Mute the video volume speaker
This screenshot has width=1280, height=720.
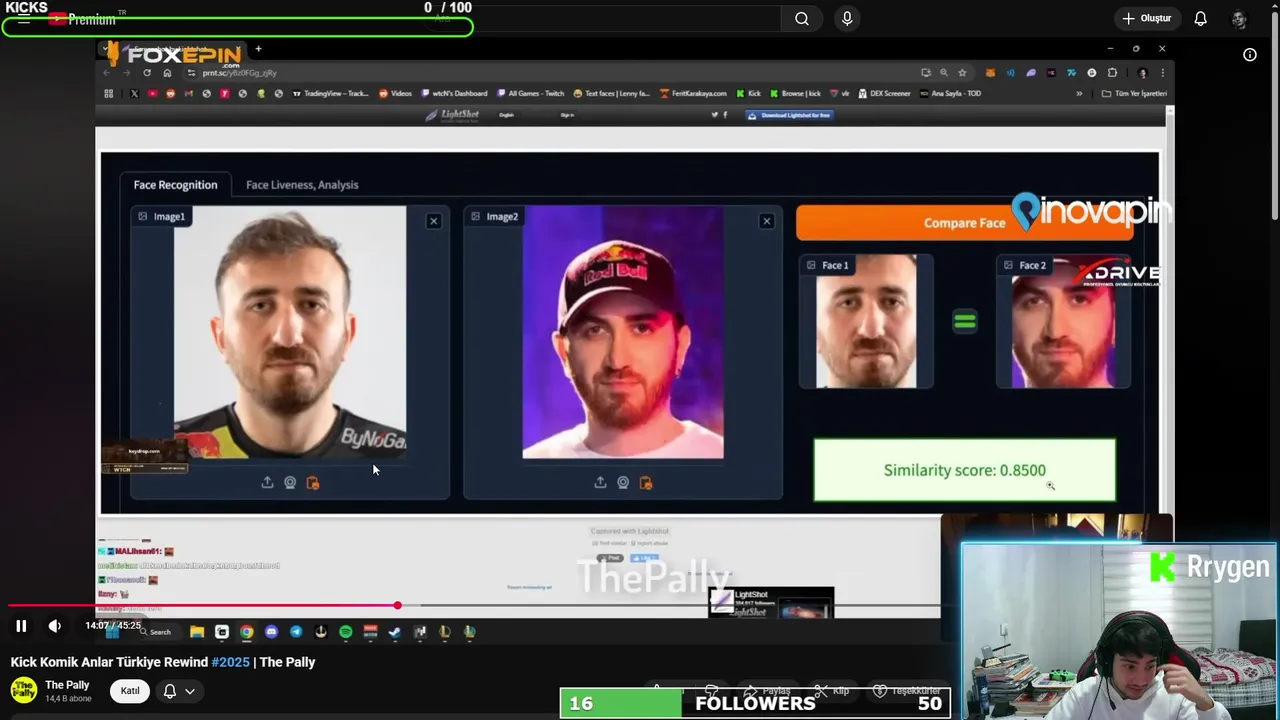coord(54,626)
